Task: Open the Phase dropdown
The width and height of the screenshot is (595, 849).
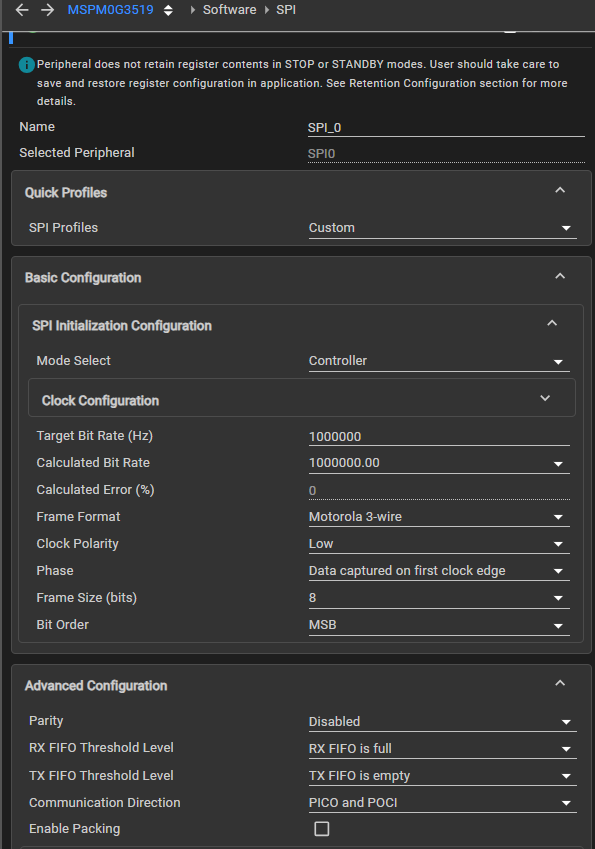Action: (439, 571)
